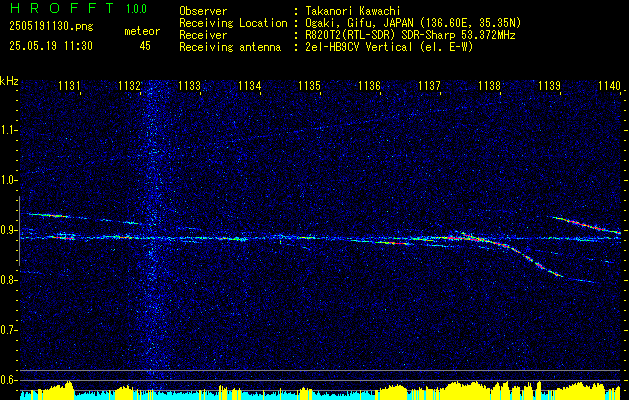Click the Observer label
The image size is (629, 400).
(x=203, y=11)
